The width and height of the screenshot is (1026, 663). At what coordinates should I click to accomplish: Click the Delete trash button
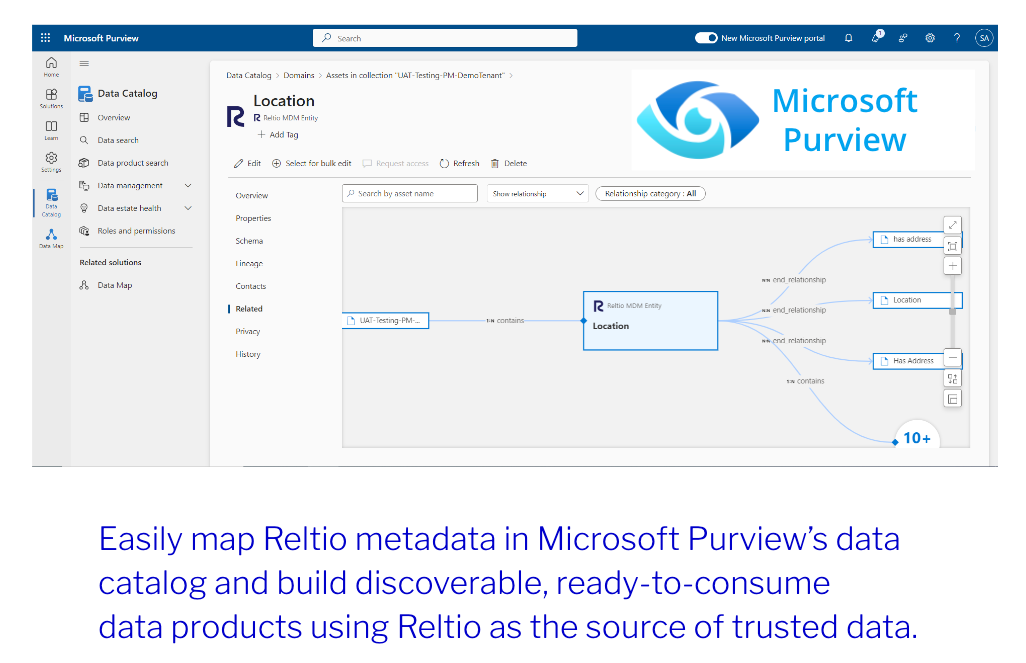509,164
